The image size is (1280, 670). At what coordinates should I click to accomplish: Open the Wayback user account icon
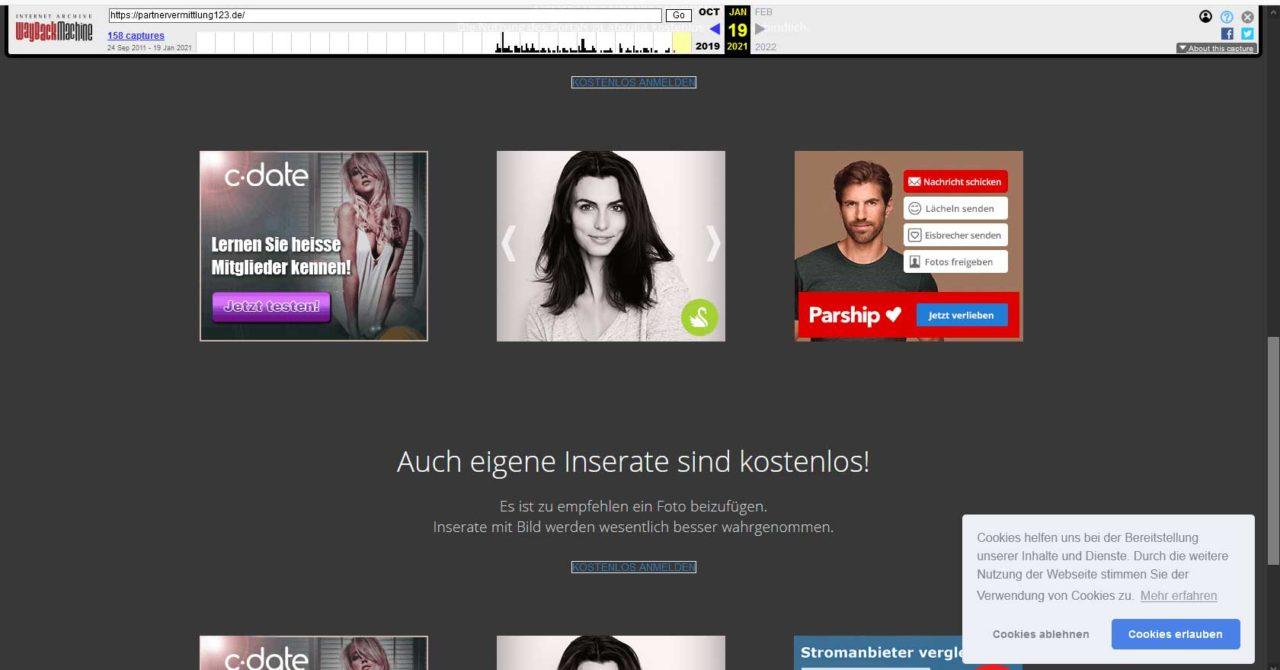1205,17
